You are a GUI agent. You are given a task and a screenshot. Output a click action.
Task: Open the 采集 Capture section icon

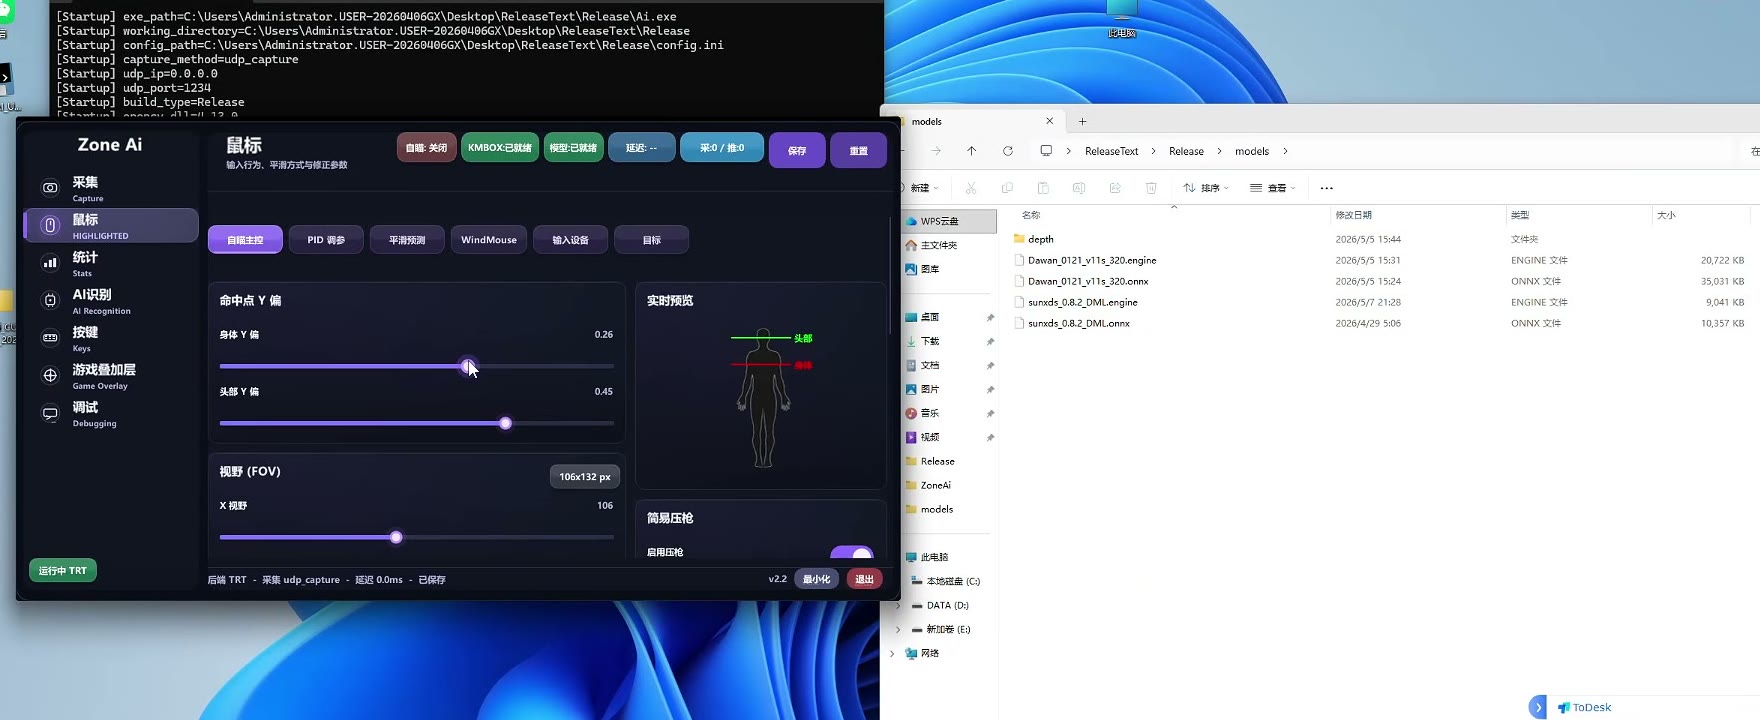click(x=50, y=188)
